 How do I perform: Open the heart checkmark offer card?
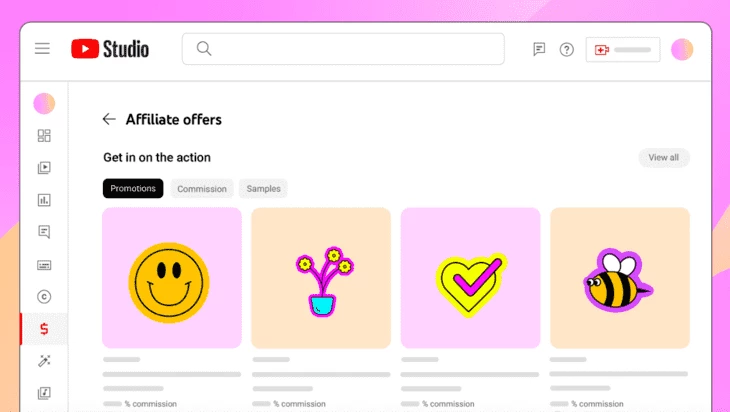pyautogui.click(x=470, y=278)
